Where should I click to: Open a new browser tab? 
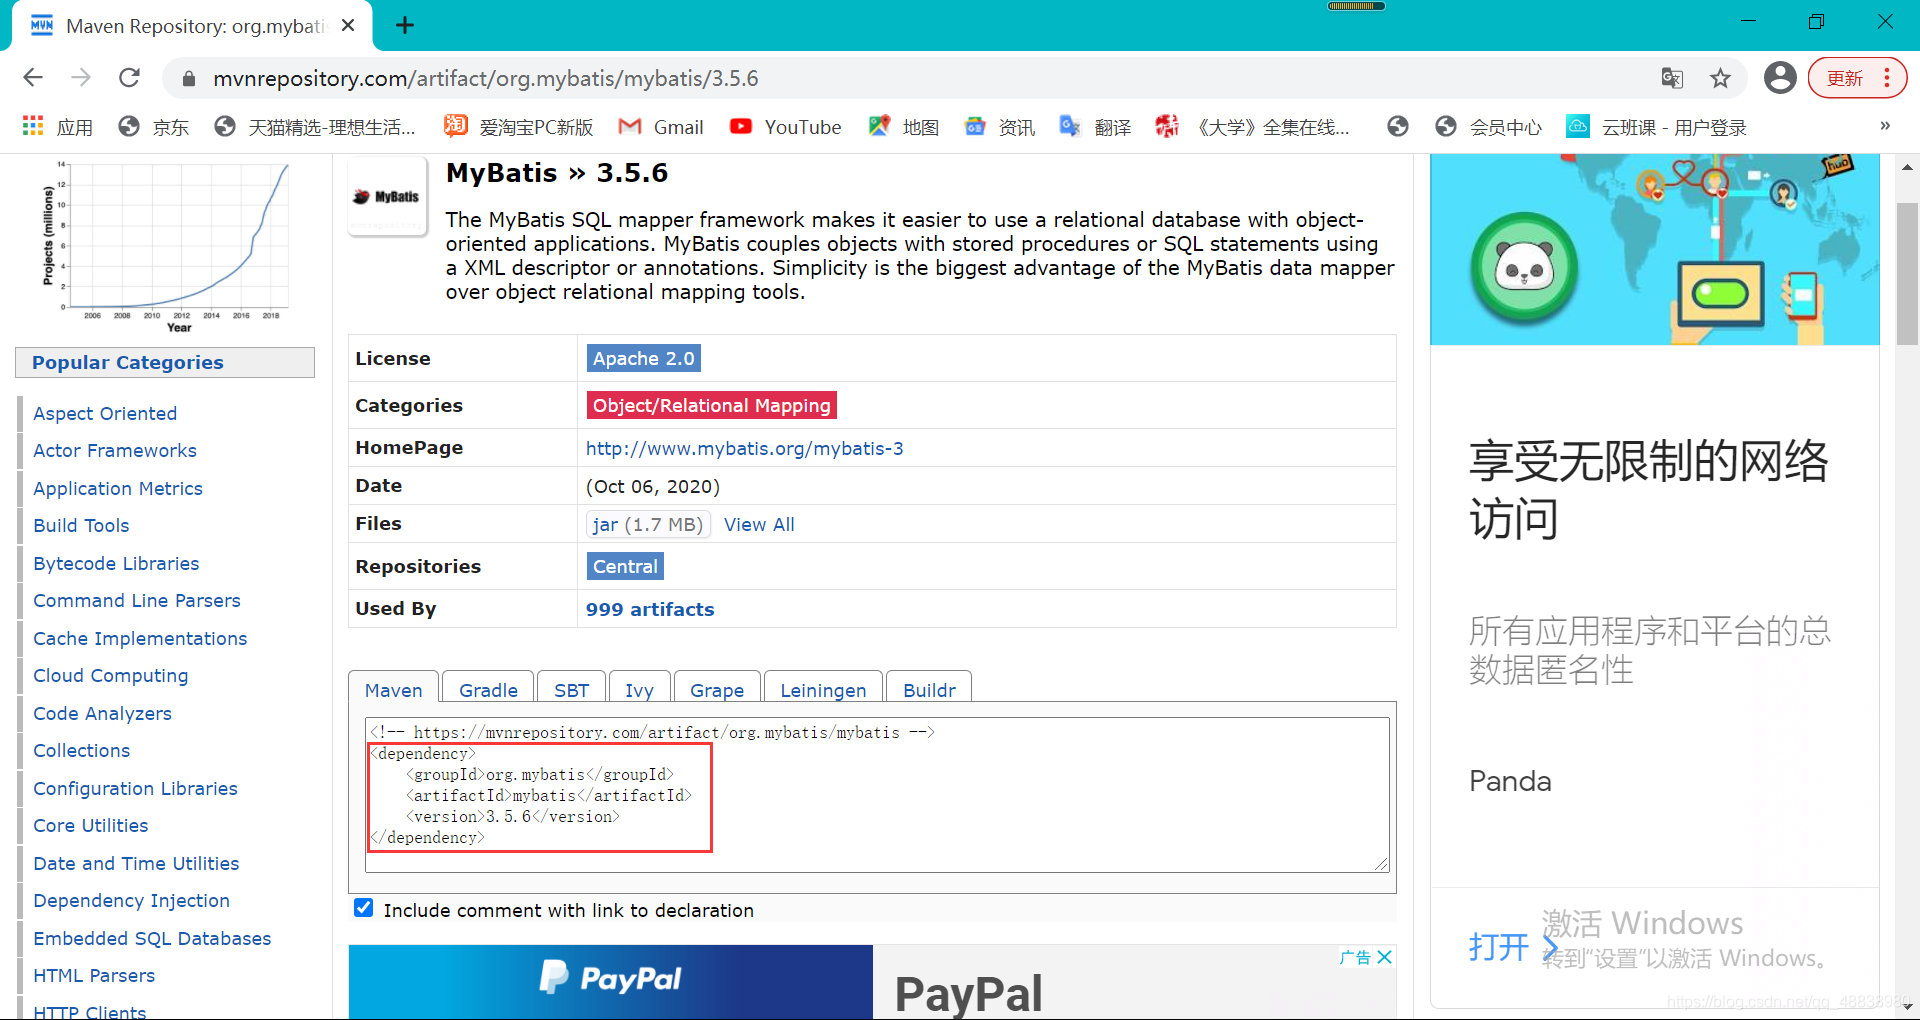click(x=405, y=25)
